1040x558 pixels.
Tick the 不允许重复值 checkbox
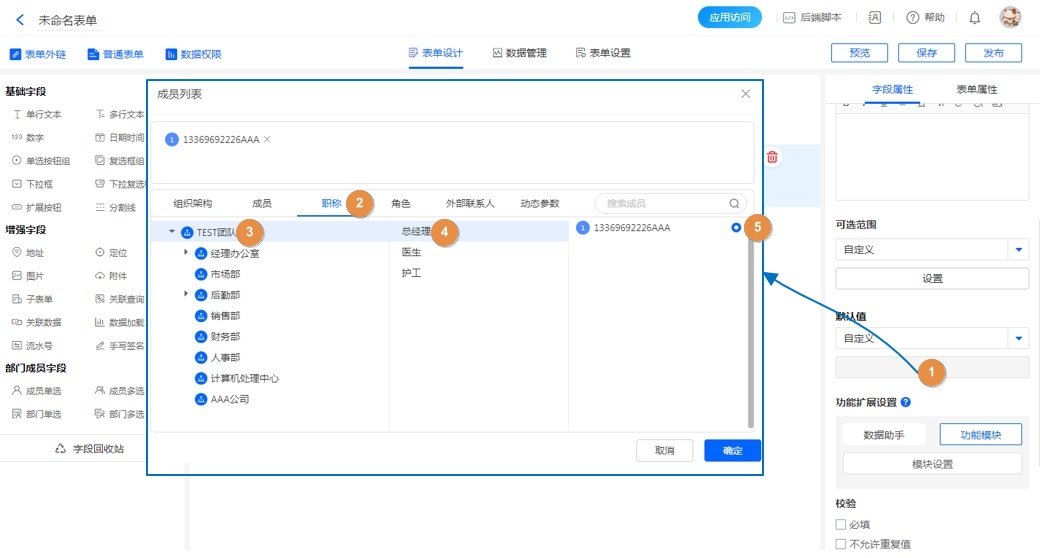[840, 544]
